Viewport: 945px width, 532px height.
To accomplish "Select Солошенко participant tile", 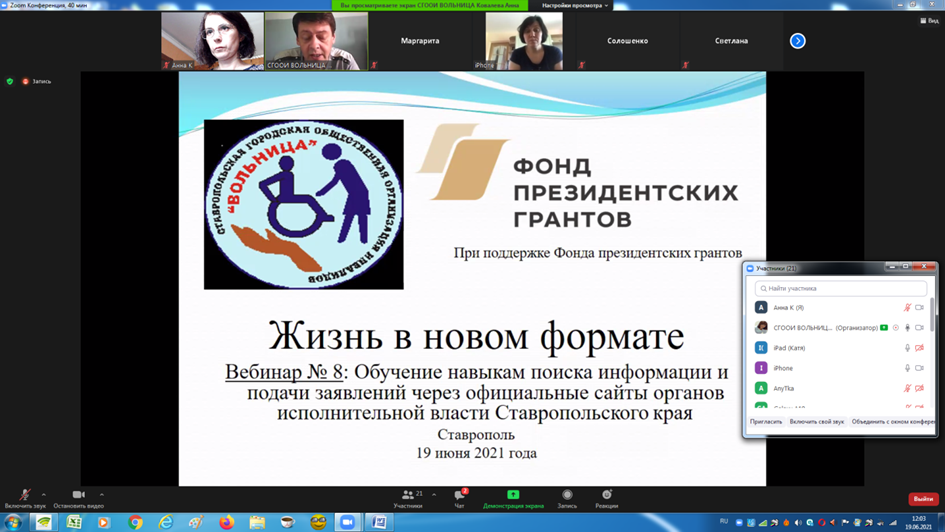I will pos(627,41).
